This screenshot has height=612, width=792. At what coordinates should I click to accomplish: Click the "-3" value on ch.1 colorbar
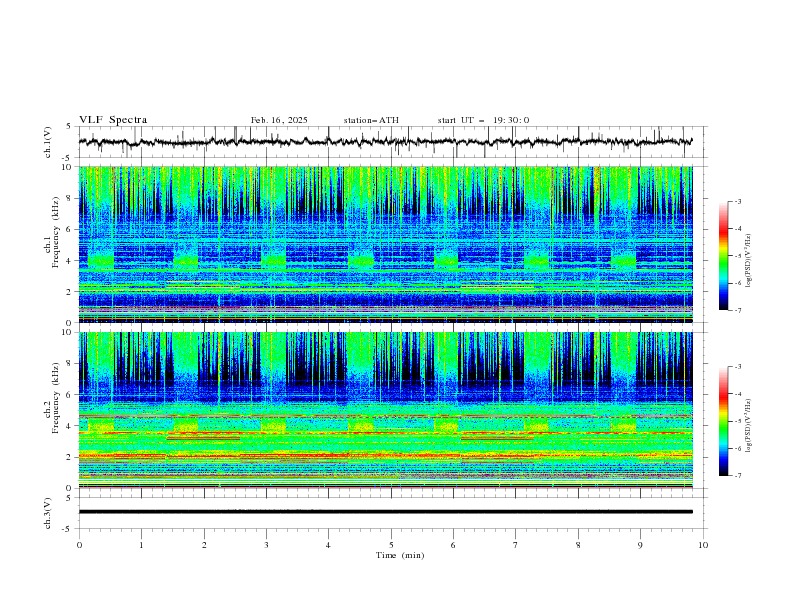(737, 201)
